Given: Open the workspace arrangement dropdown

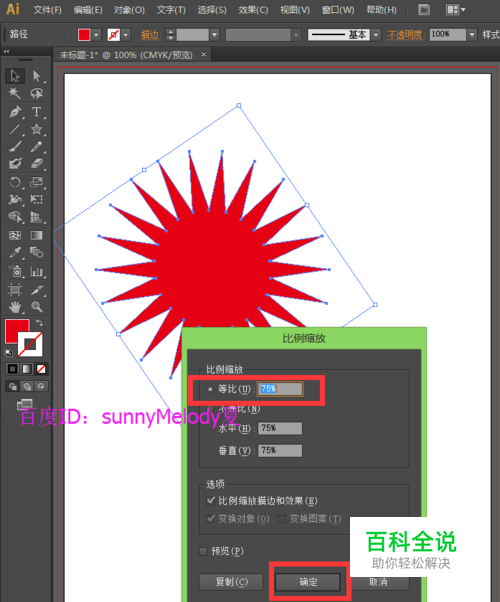Looking at the screenshot, I should click(455, 10).
